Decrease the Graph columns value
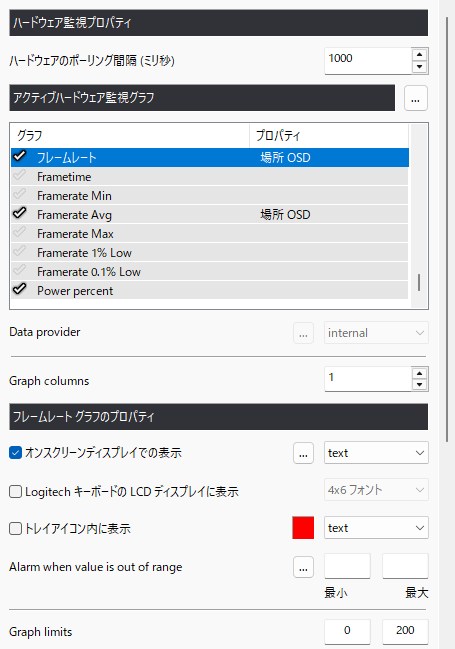This screenshot has width=455, height=649. tap(419, 385)
